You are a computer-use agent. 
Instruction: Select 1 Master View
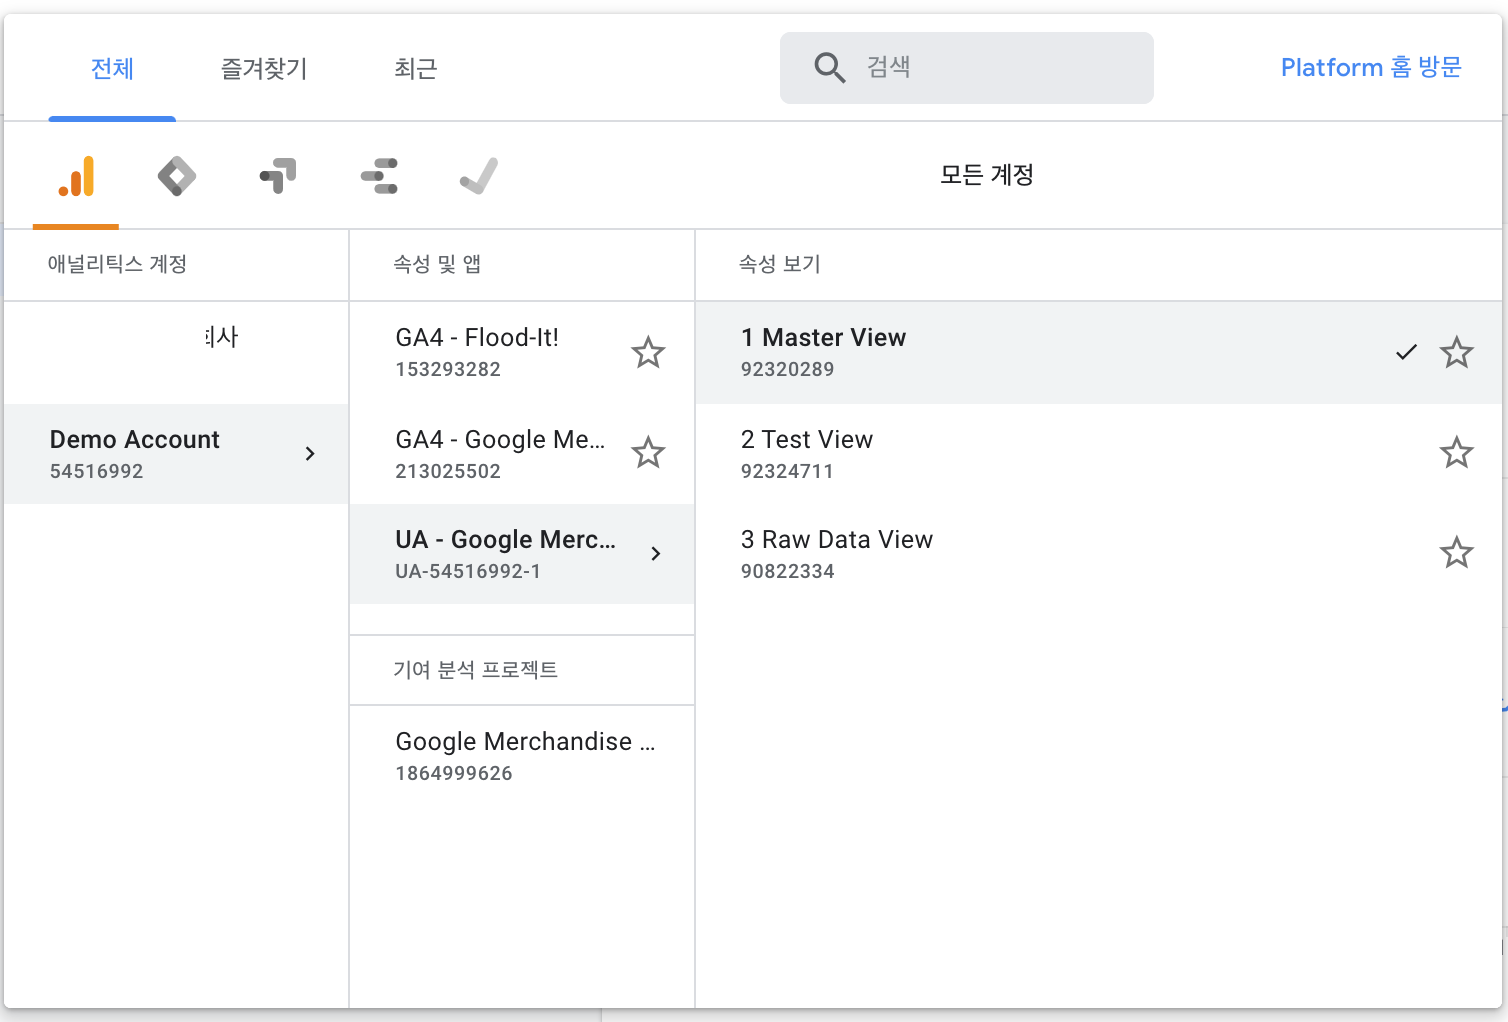[1099, 353]
